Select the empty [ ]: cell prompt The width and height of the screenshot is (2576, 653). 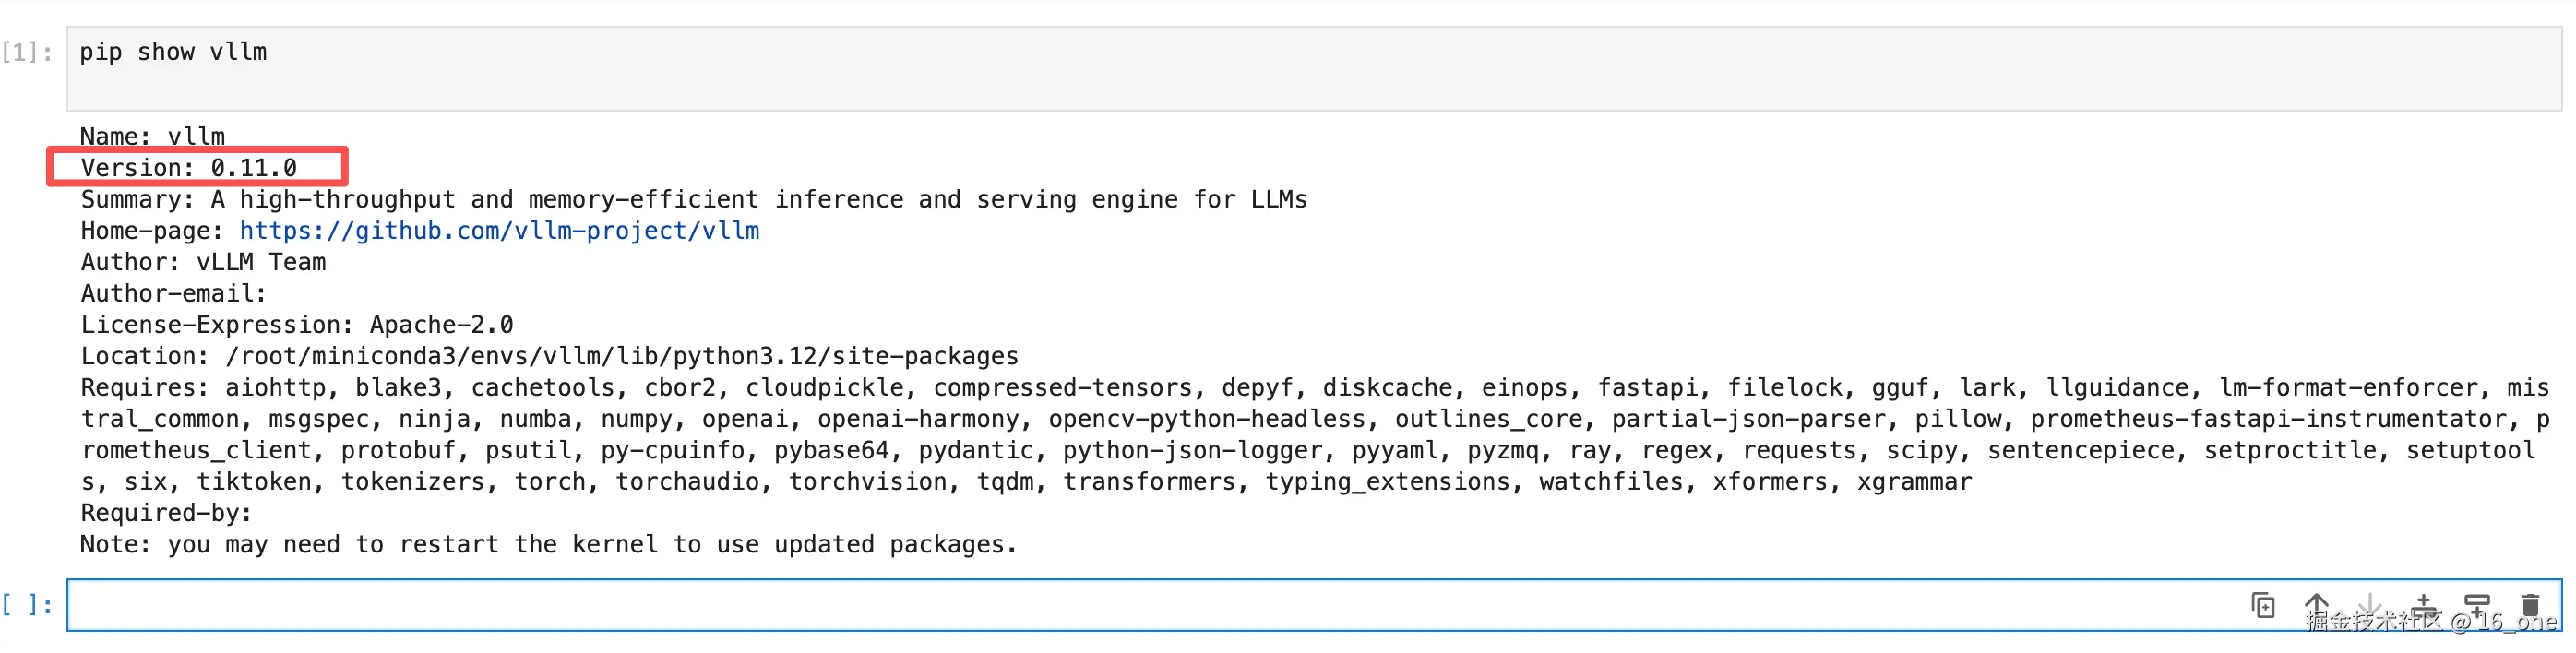[x=27, y=605]
